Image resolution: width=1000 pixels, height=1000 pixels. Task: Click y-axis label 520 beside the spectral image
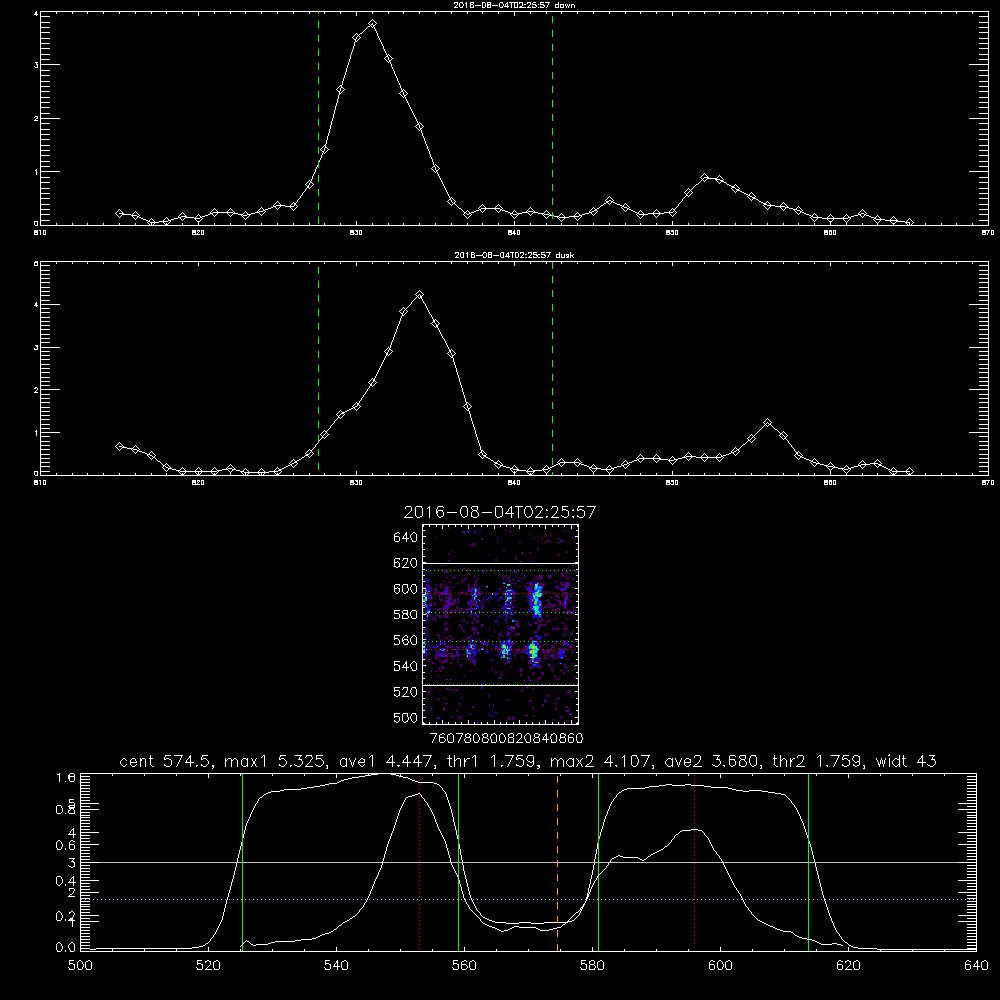406,692
